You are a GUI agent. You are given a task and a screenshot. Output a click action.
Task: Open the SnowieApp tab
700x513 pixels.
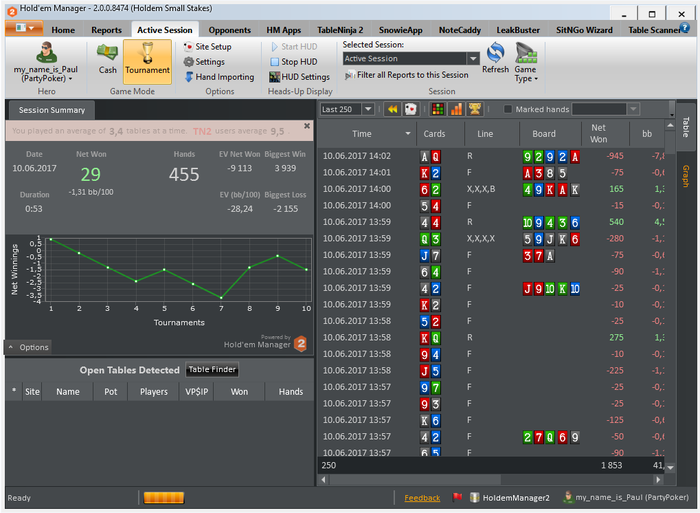[400, 30]
